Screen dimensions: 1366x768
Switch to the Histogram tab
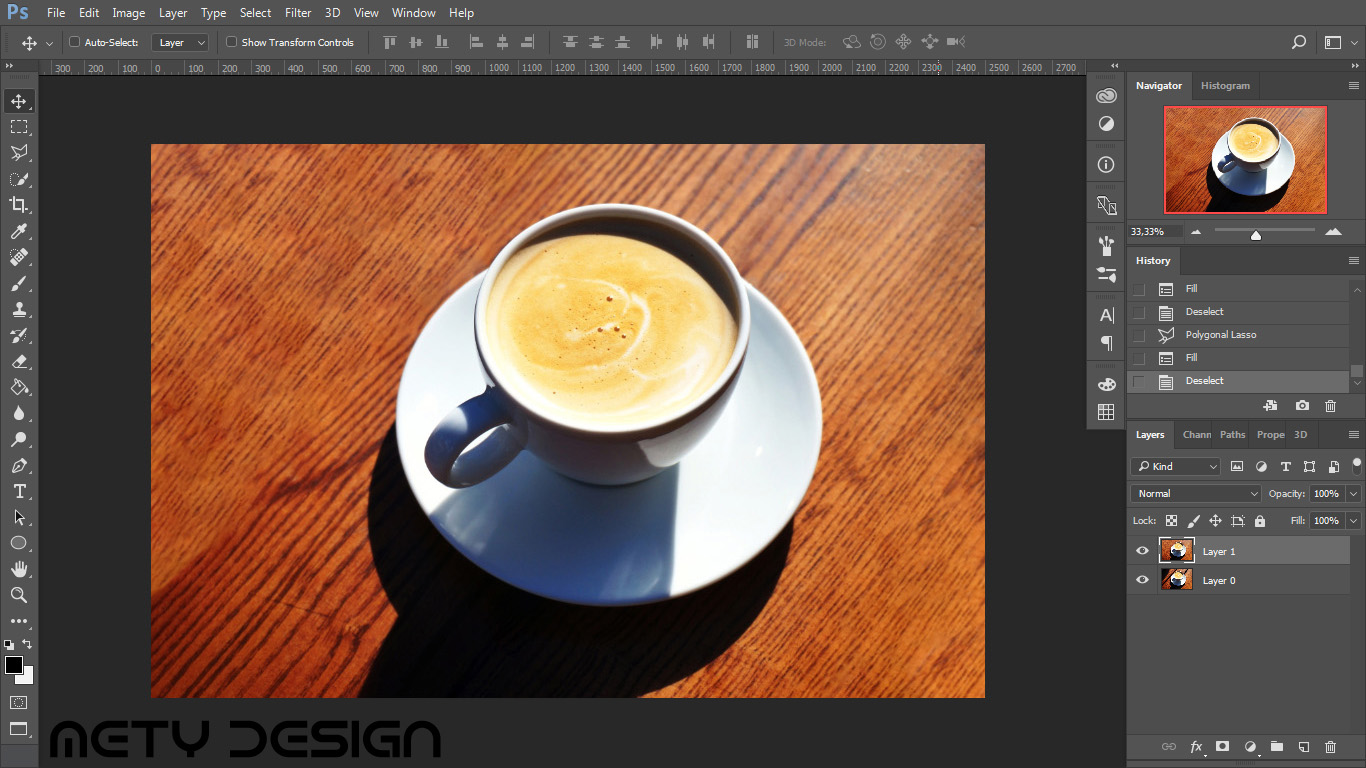point(1225,86)
